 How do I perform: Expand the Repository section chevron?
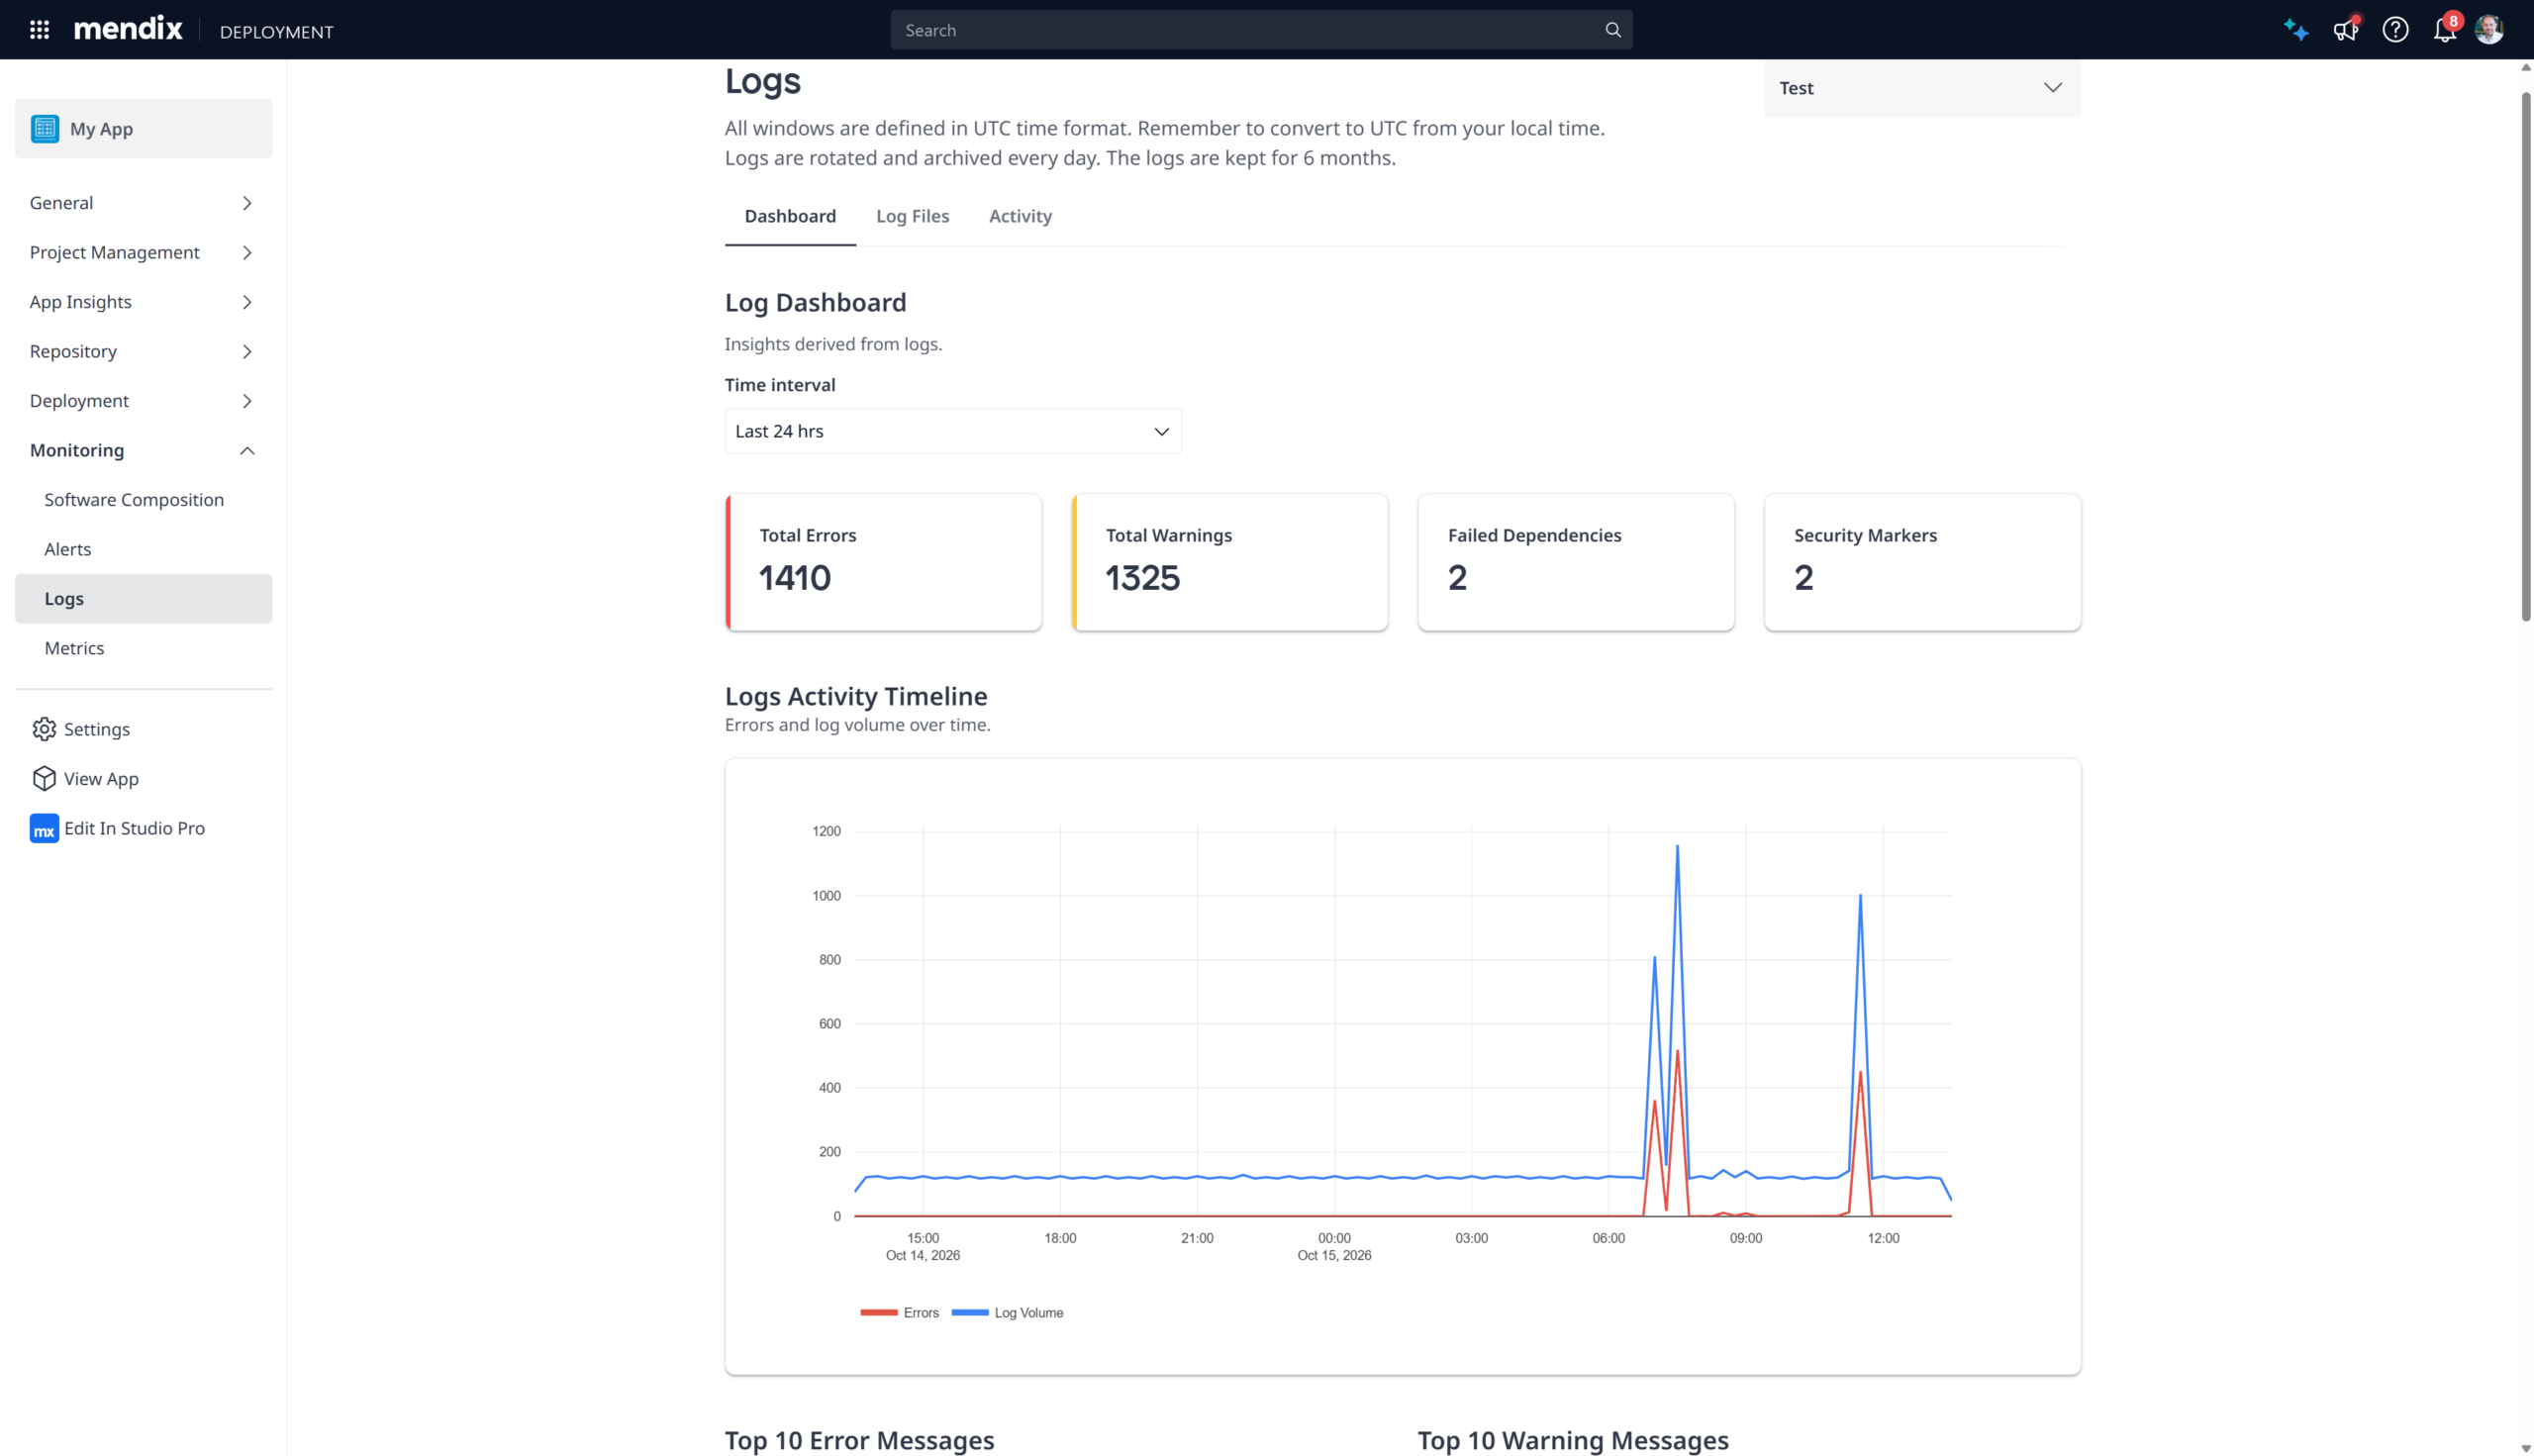247,351
